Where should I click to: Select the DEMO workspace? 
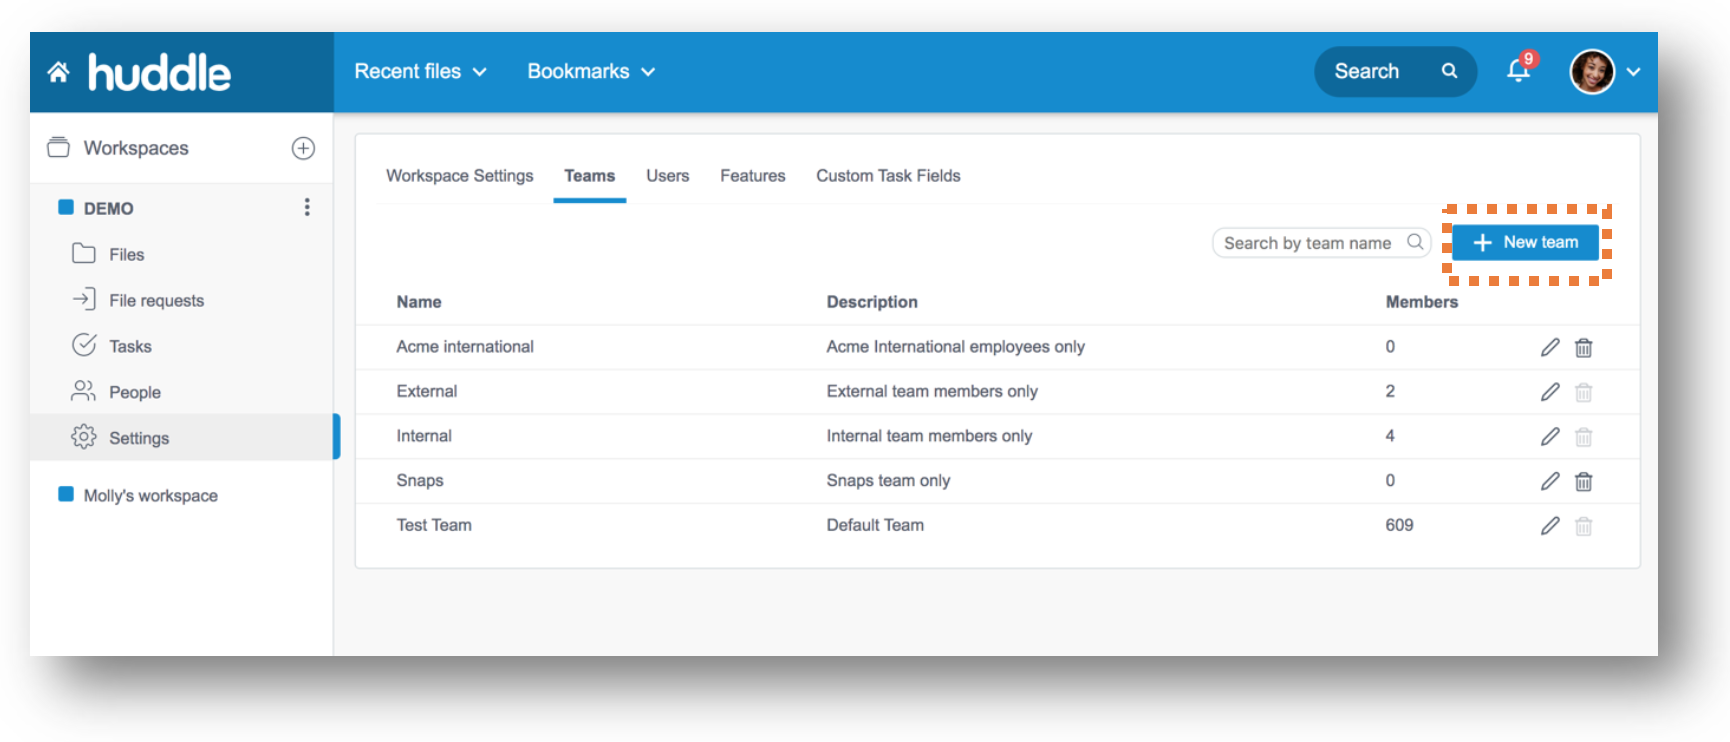coord(108,208)
